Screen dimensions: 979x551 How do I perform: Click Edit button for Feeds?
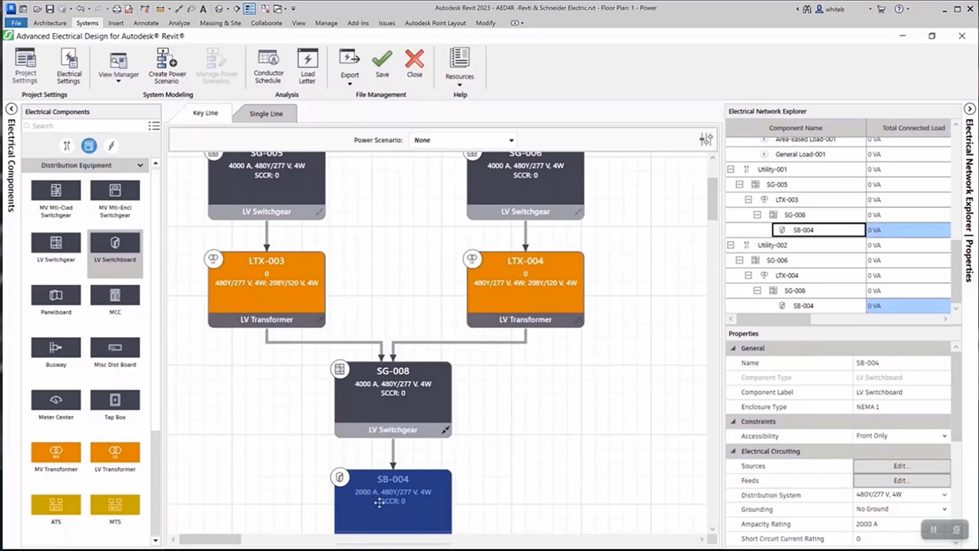pyautogui.click(x=902, y=480)
